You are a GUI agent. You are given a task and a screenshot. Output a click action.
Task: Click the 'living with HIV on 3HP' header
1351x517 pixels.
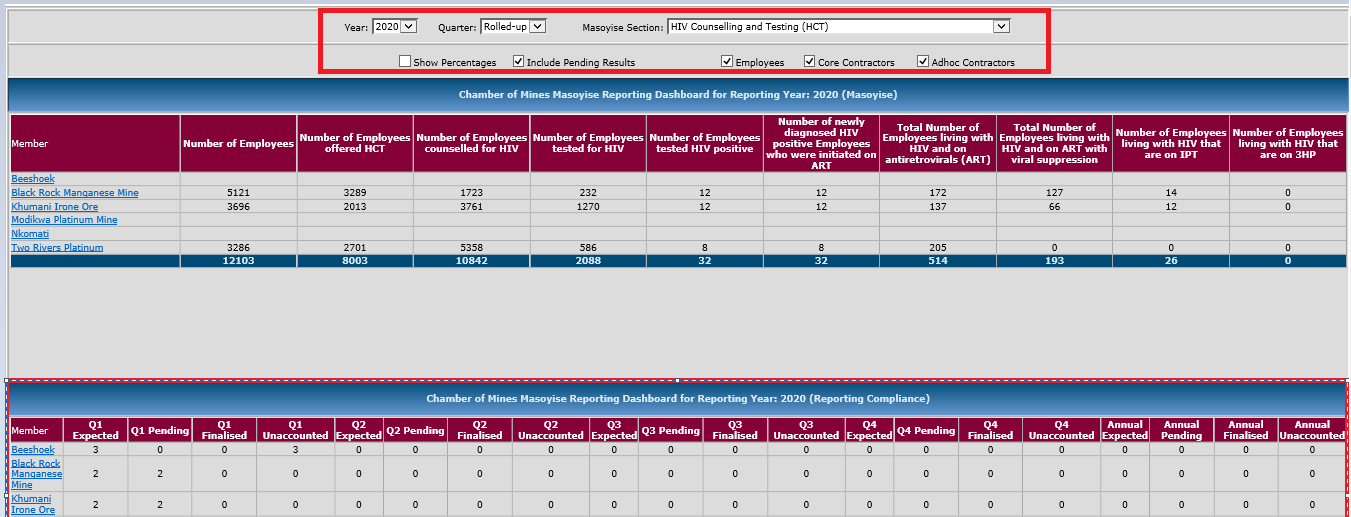tap(1288, 143)
